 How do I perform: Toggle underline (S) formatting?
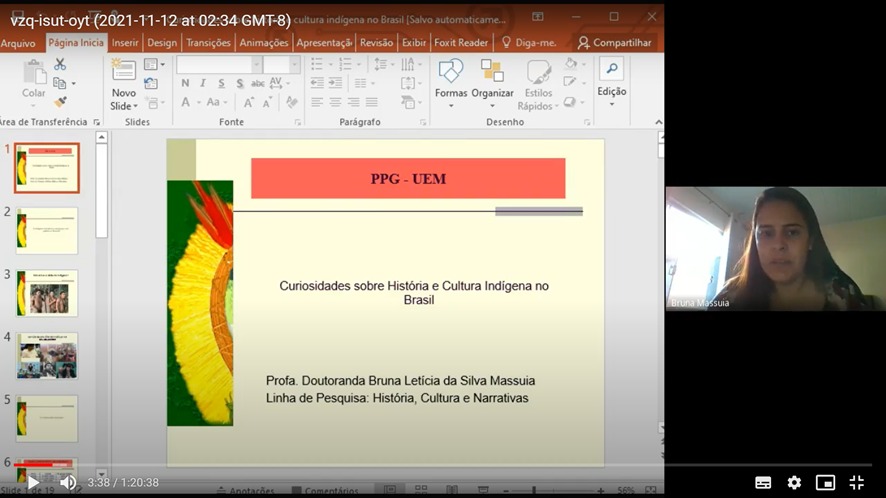[221, 83]
